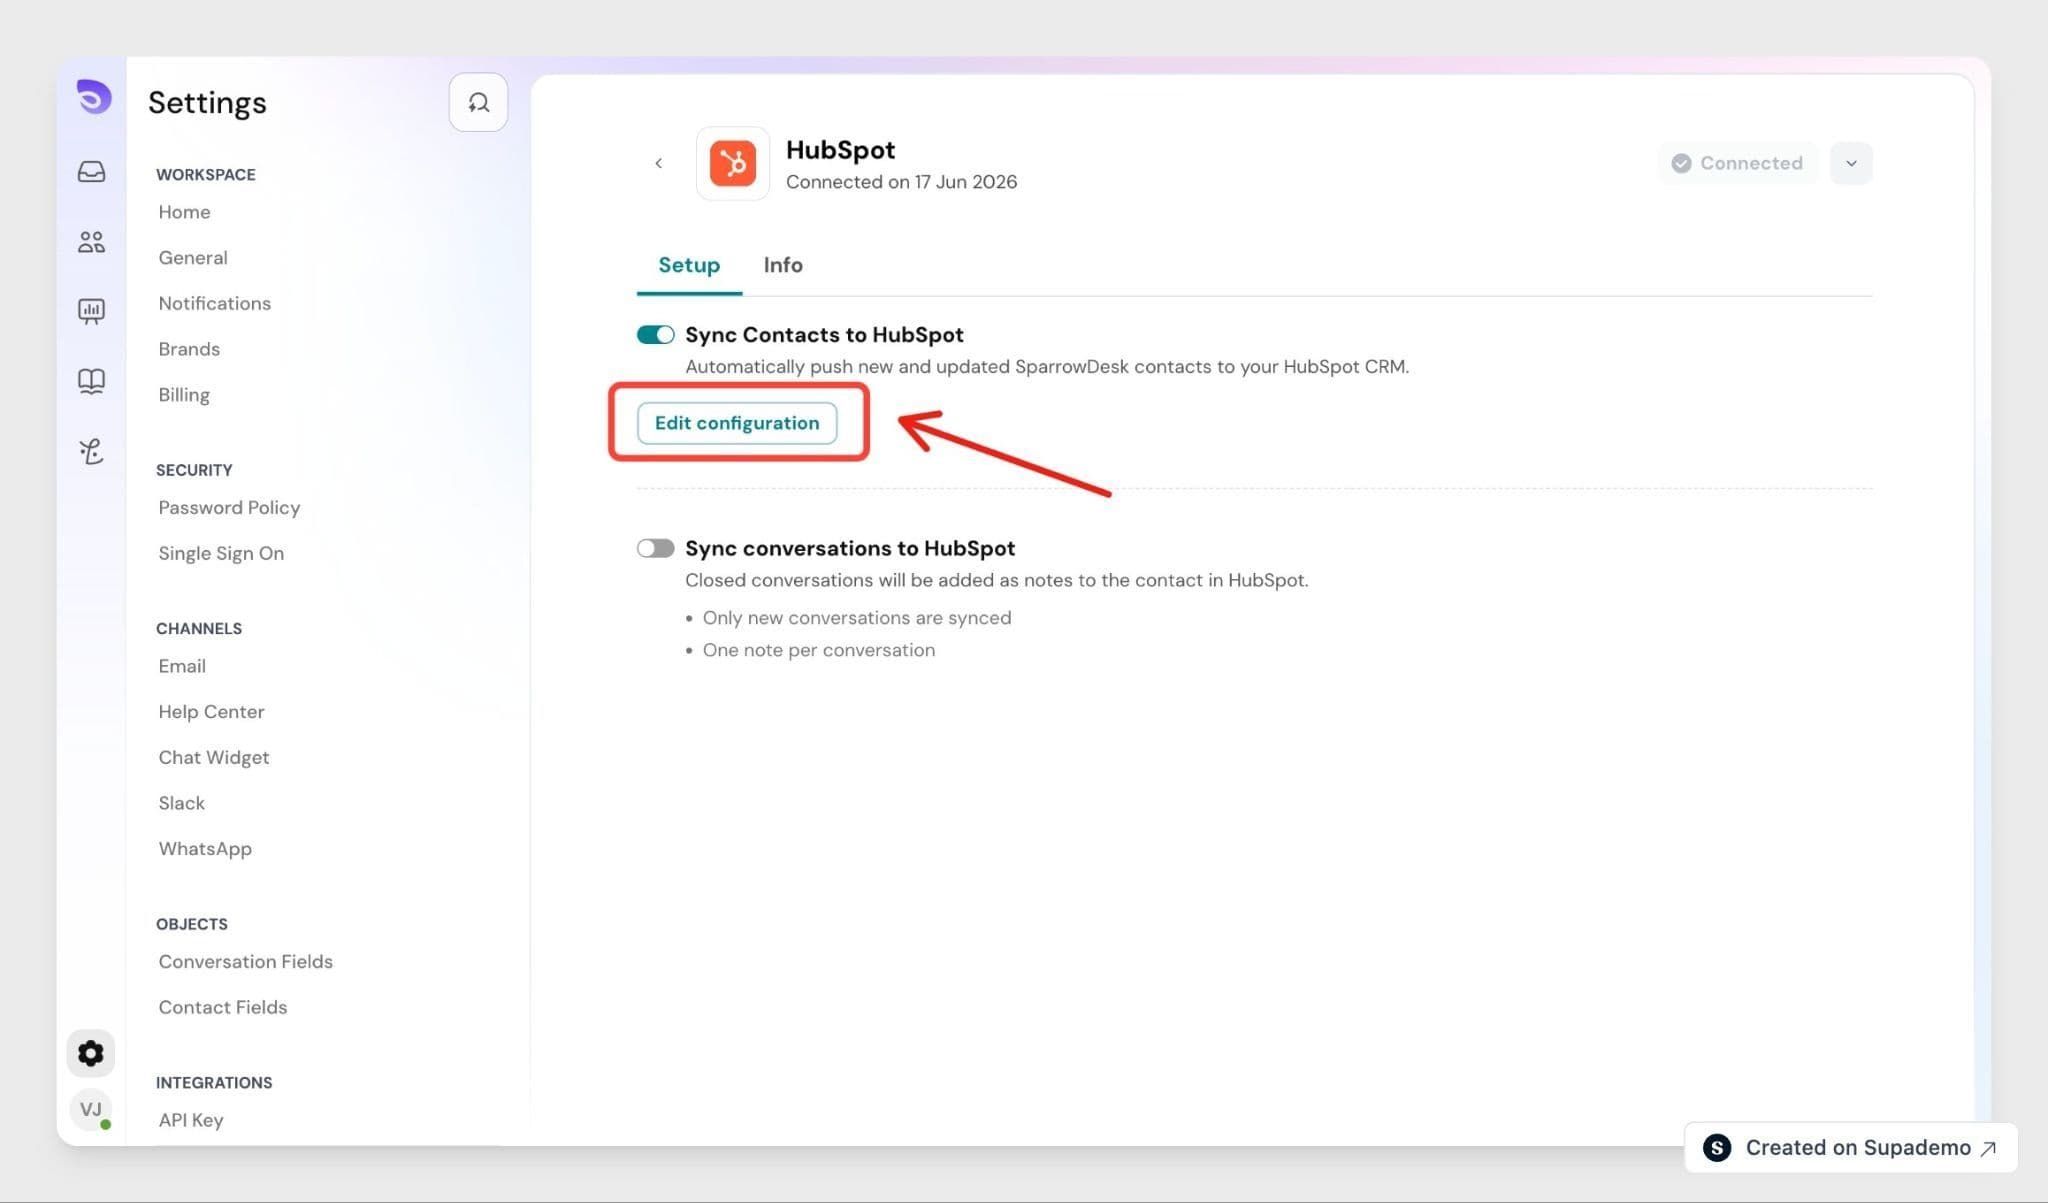Screen dimensions: 2048x1203
Task: Enable Sync conversations to HubSpot toggle
Action: tap(656, 548)
